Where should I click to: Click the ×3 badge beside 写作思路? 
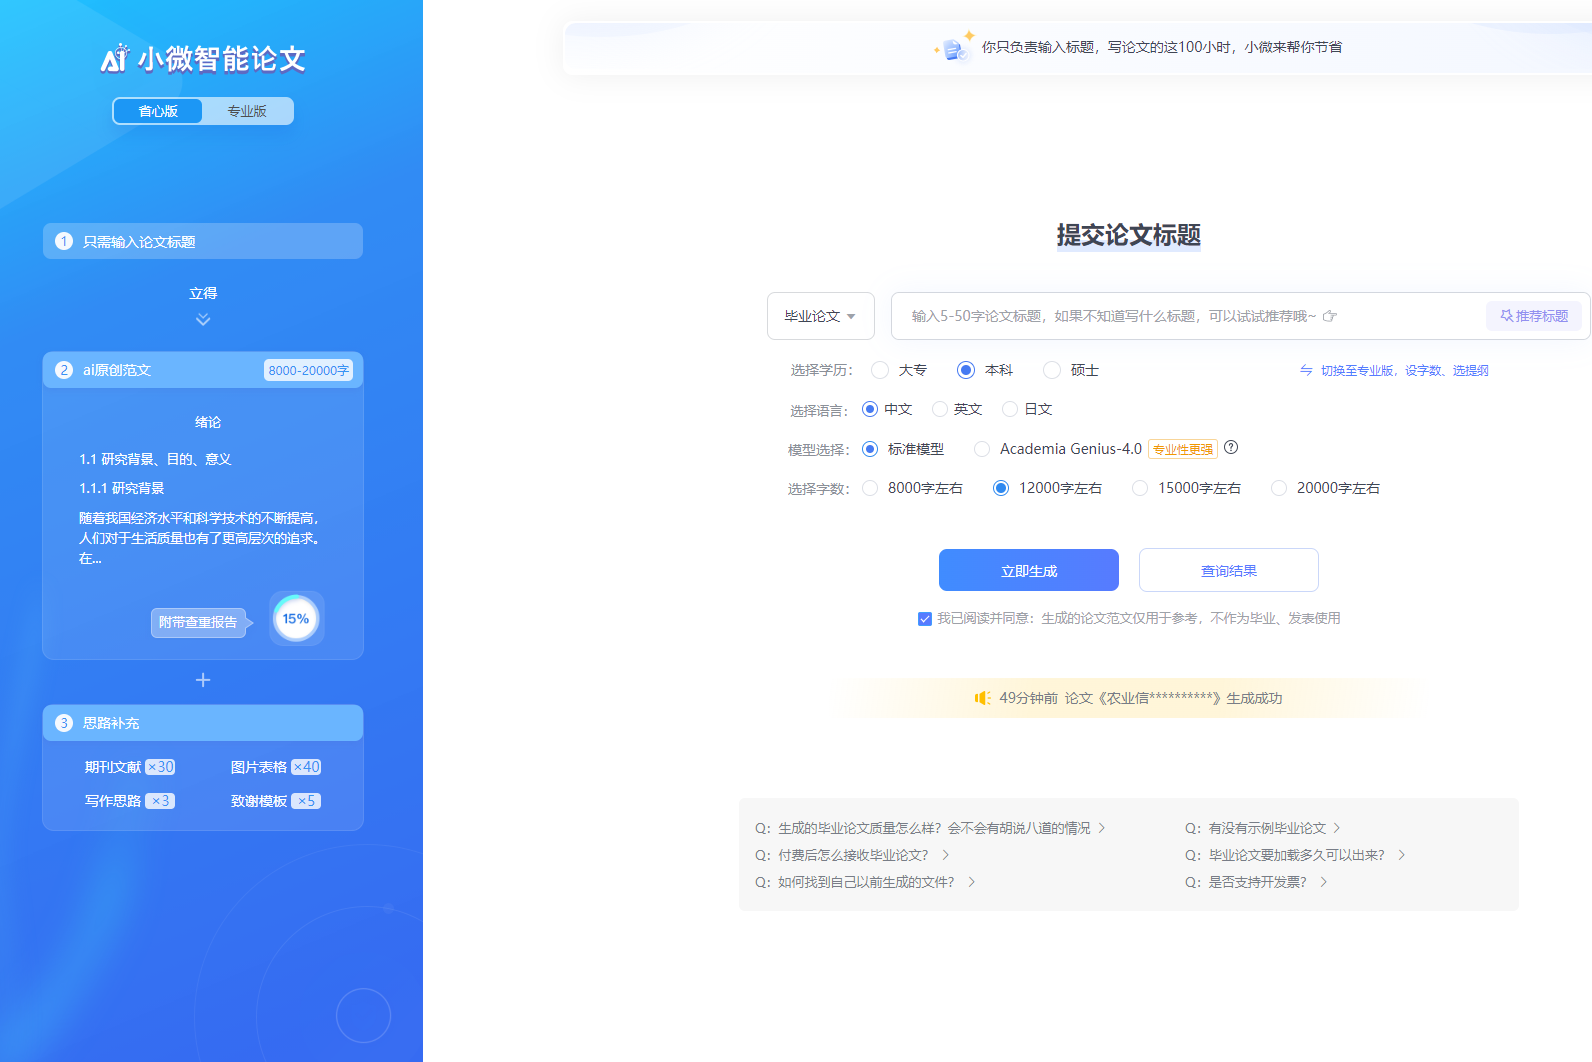[160, 801]
